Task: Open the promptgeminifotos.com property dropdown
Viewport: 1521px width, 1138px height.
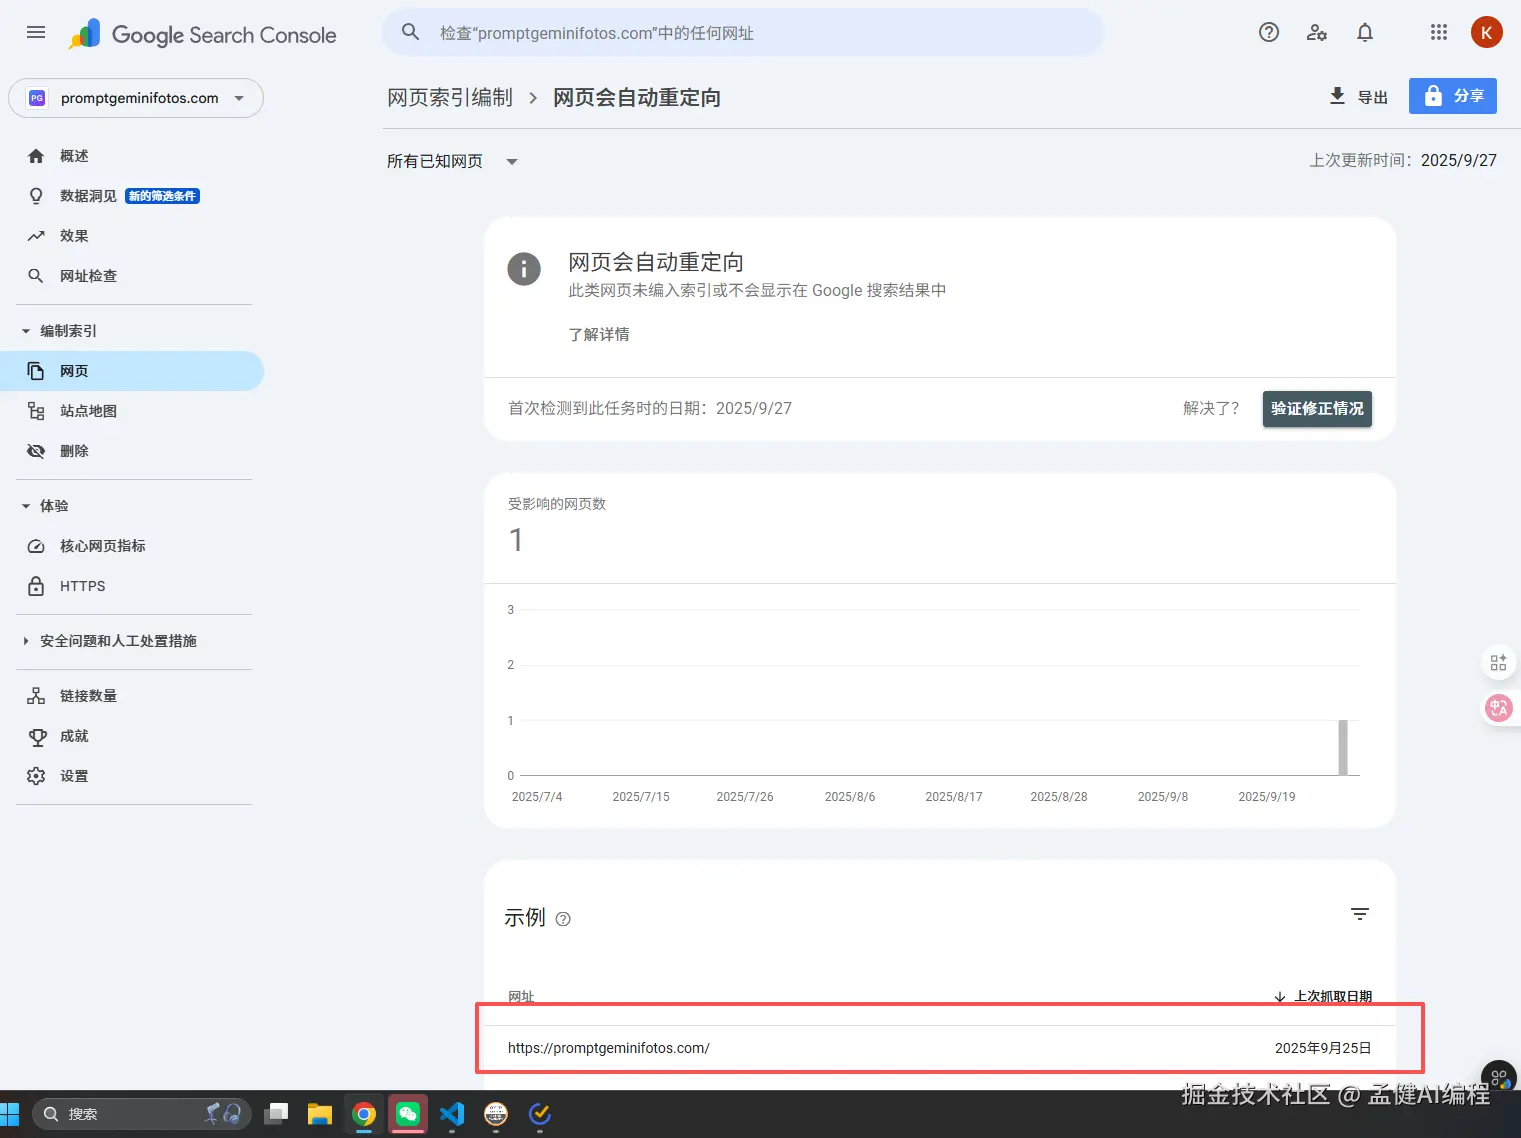Action: pyautogui.click(x=136, y=98)
